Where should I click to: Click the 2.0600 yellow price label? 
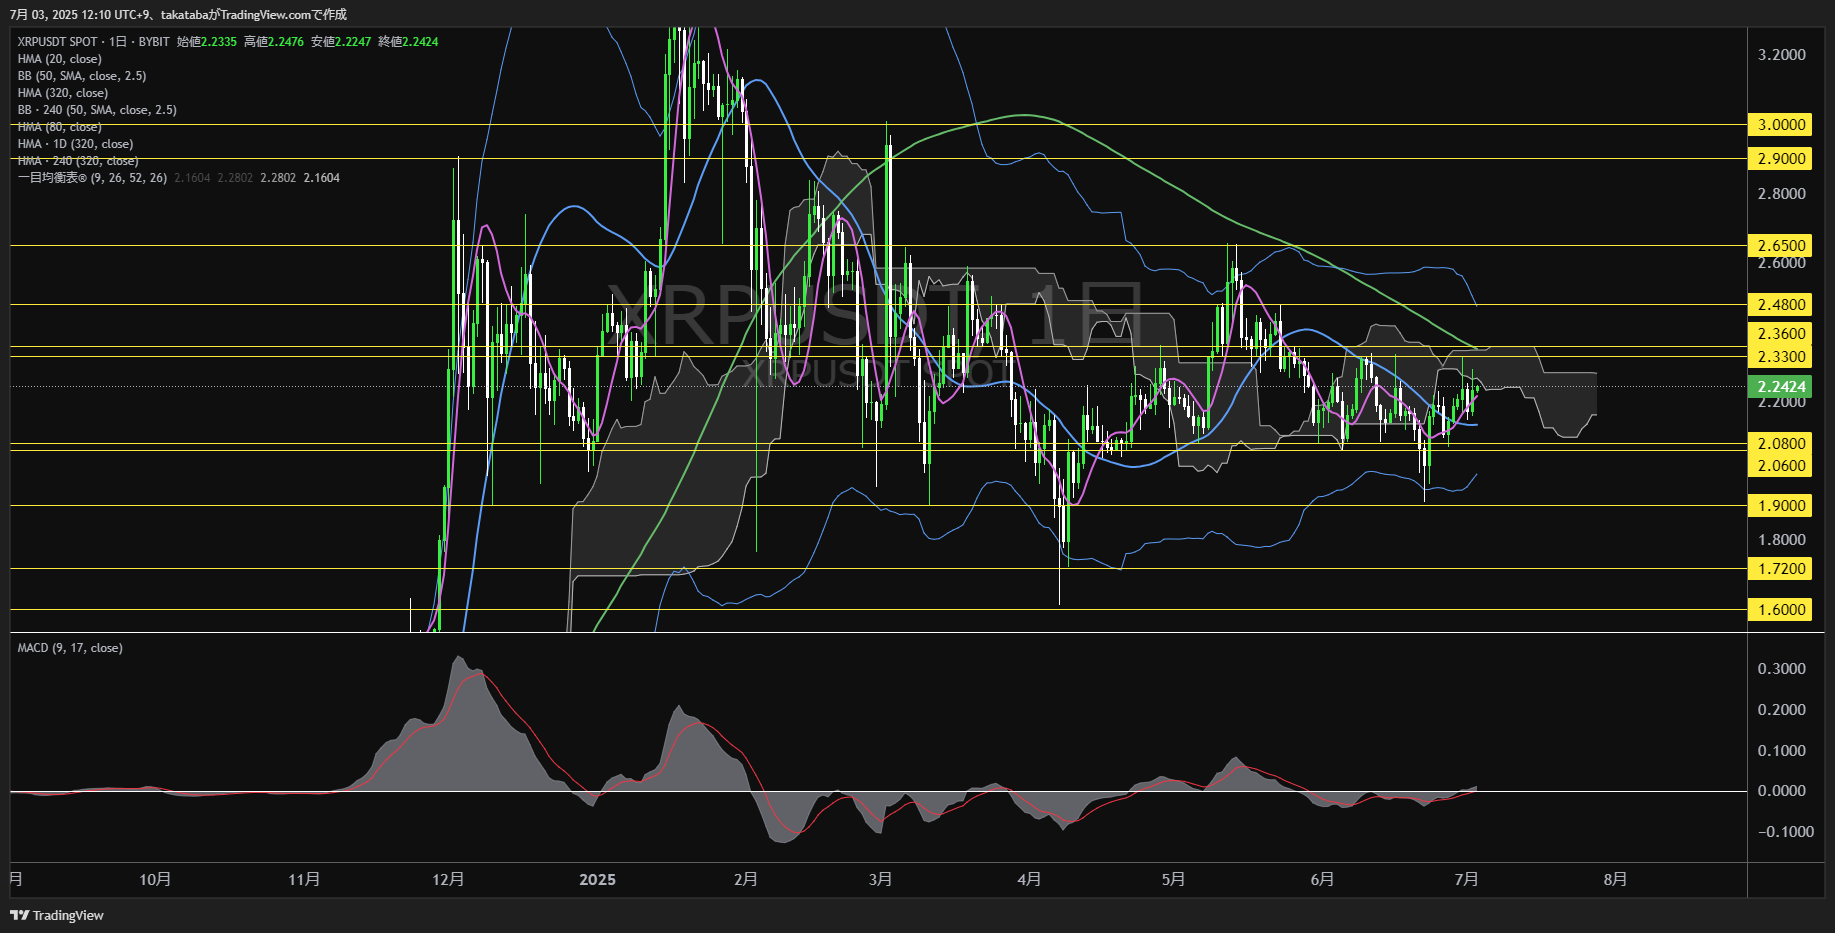click(1780, 466)
